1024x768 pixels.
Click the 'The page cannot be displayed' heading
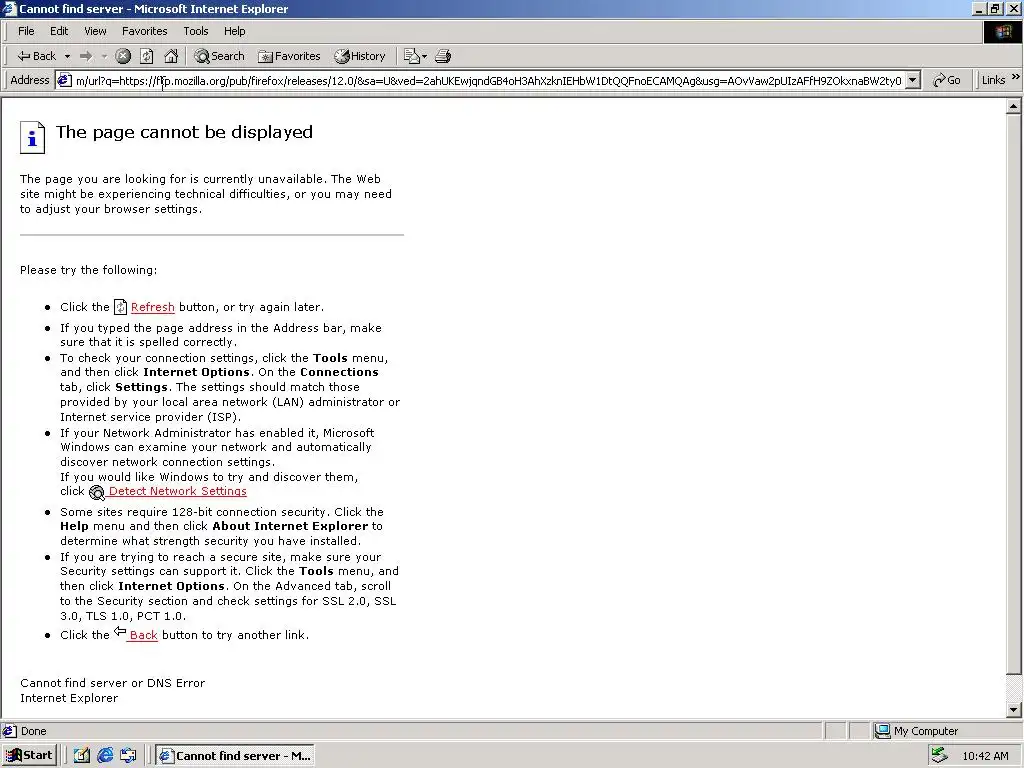point(184,132)
